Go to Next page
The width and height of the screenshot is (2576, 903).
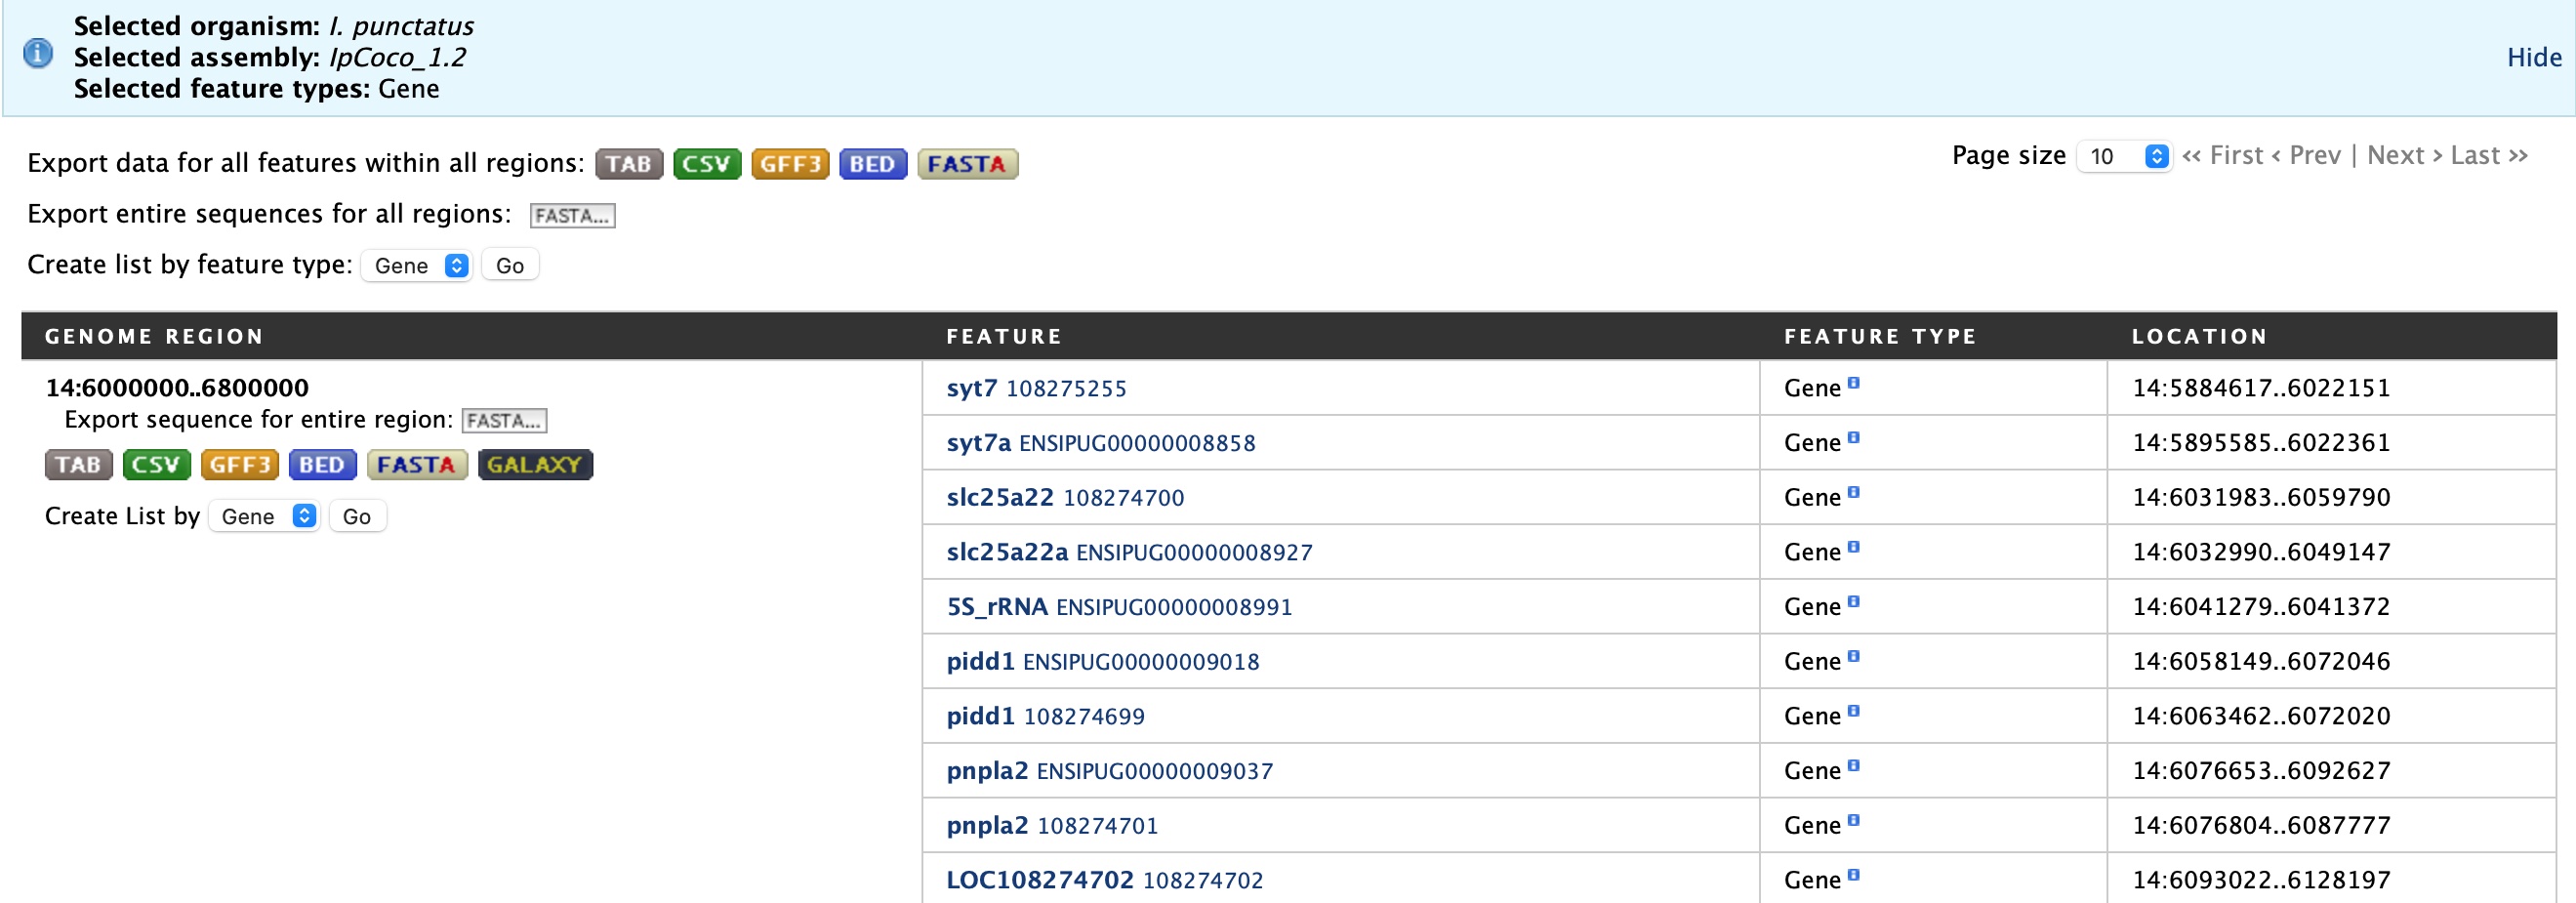(2405, 156)
